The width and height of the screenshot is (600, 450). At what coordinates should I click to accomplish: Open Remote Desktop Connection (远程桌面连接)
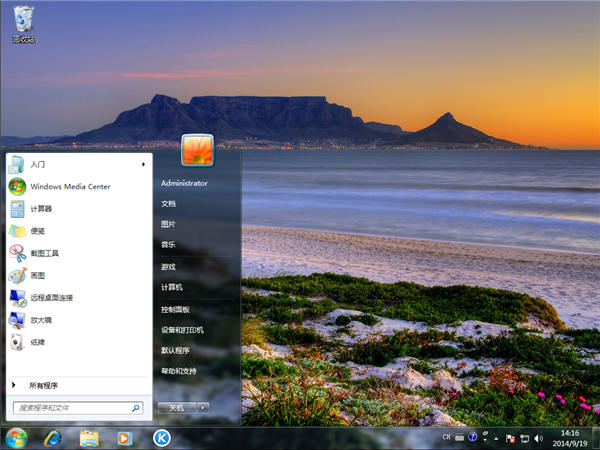click(x=51, y=297)
